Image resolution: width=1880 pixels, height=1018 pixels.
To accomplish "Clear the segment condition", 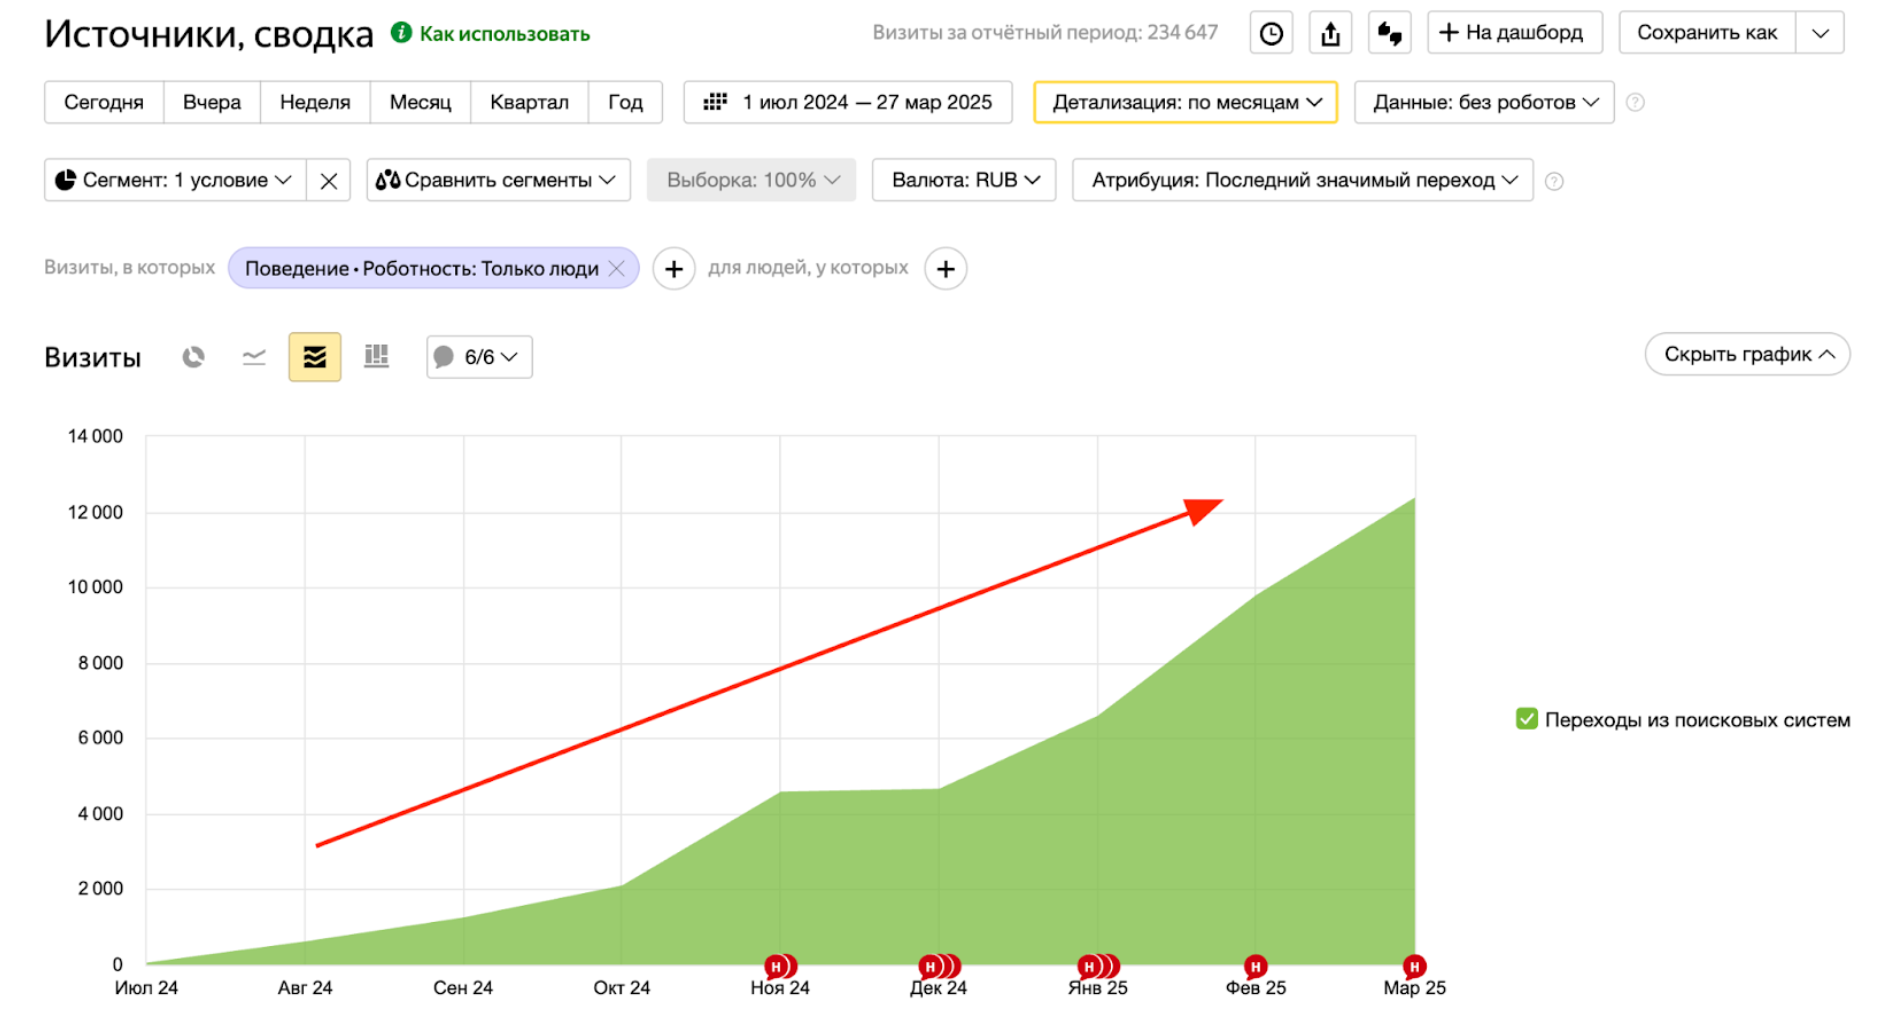I will [x=328, y=181].
